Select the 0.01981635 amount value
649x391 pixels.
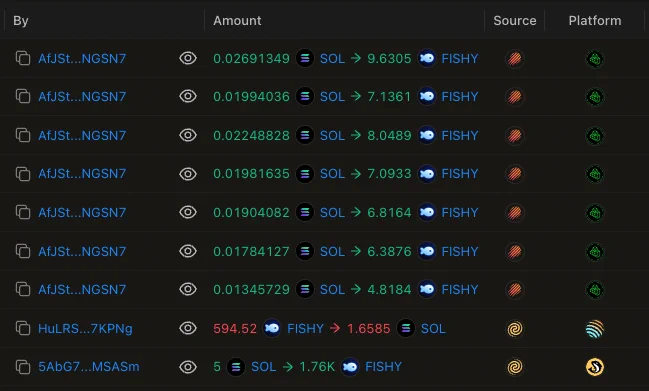[x=251, y=174]
